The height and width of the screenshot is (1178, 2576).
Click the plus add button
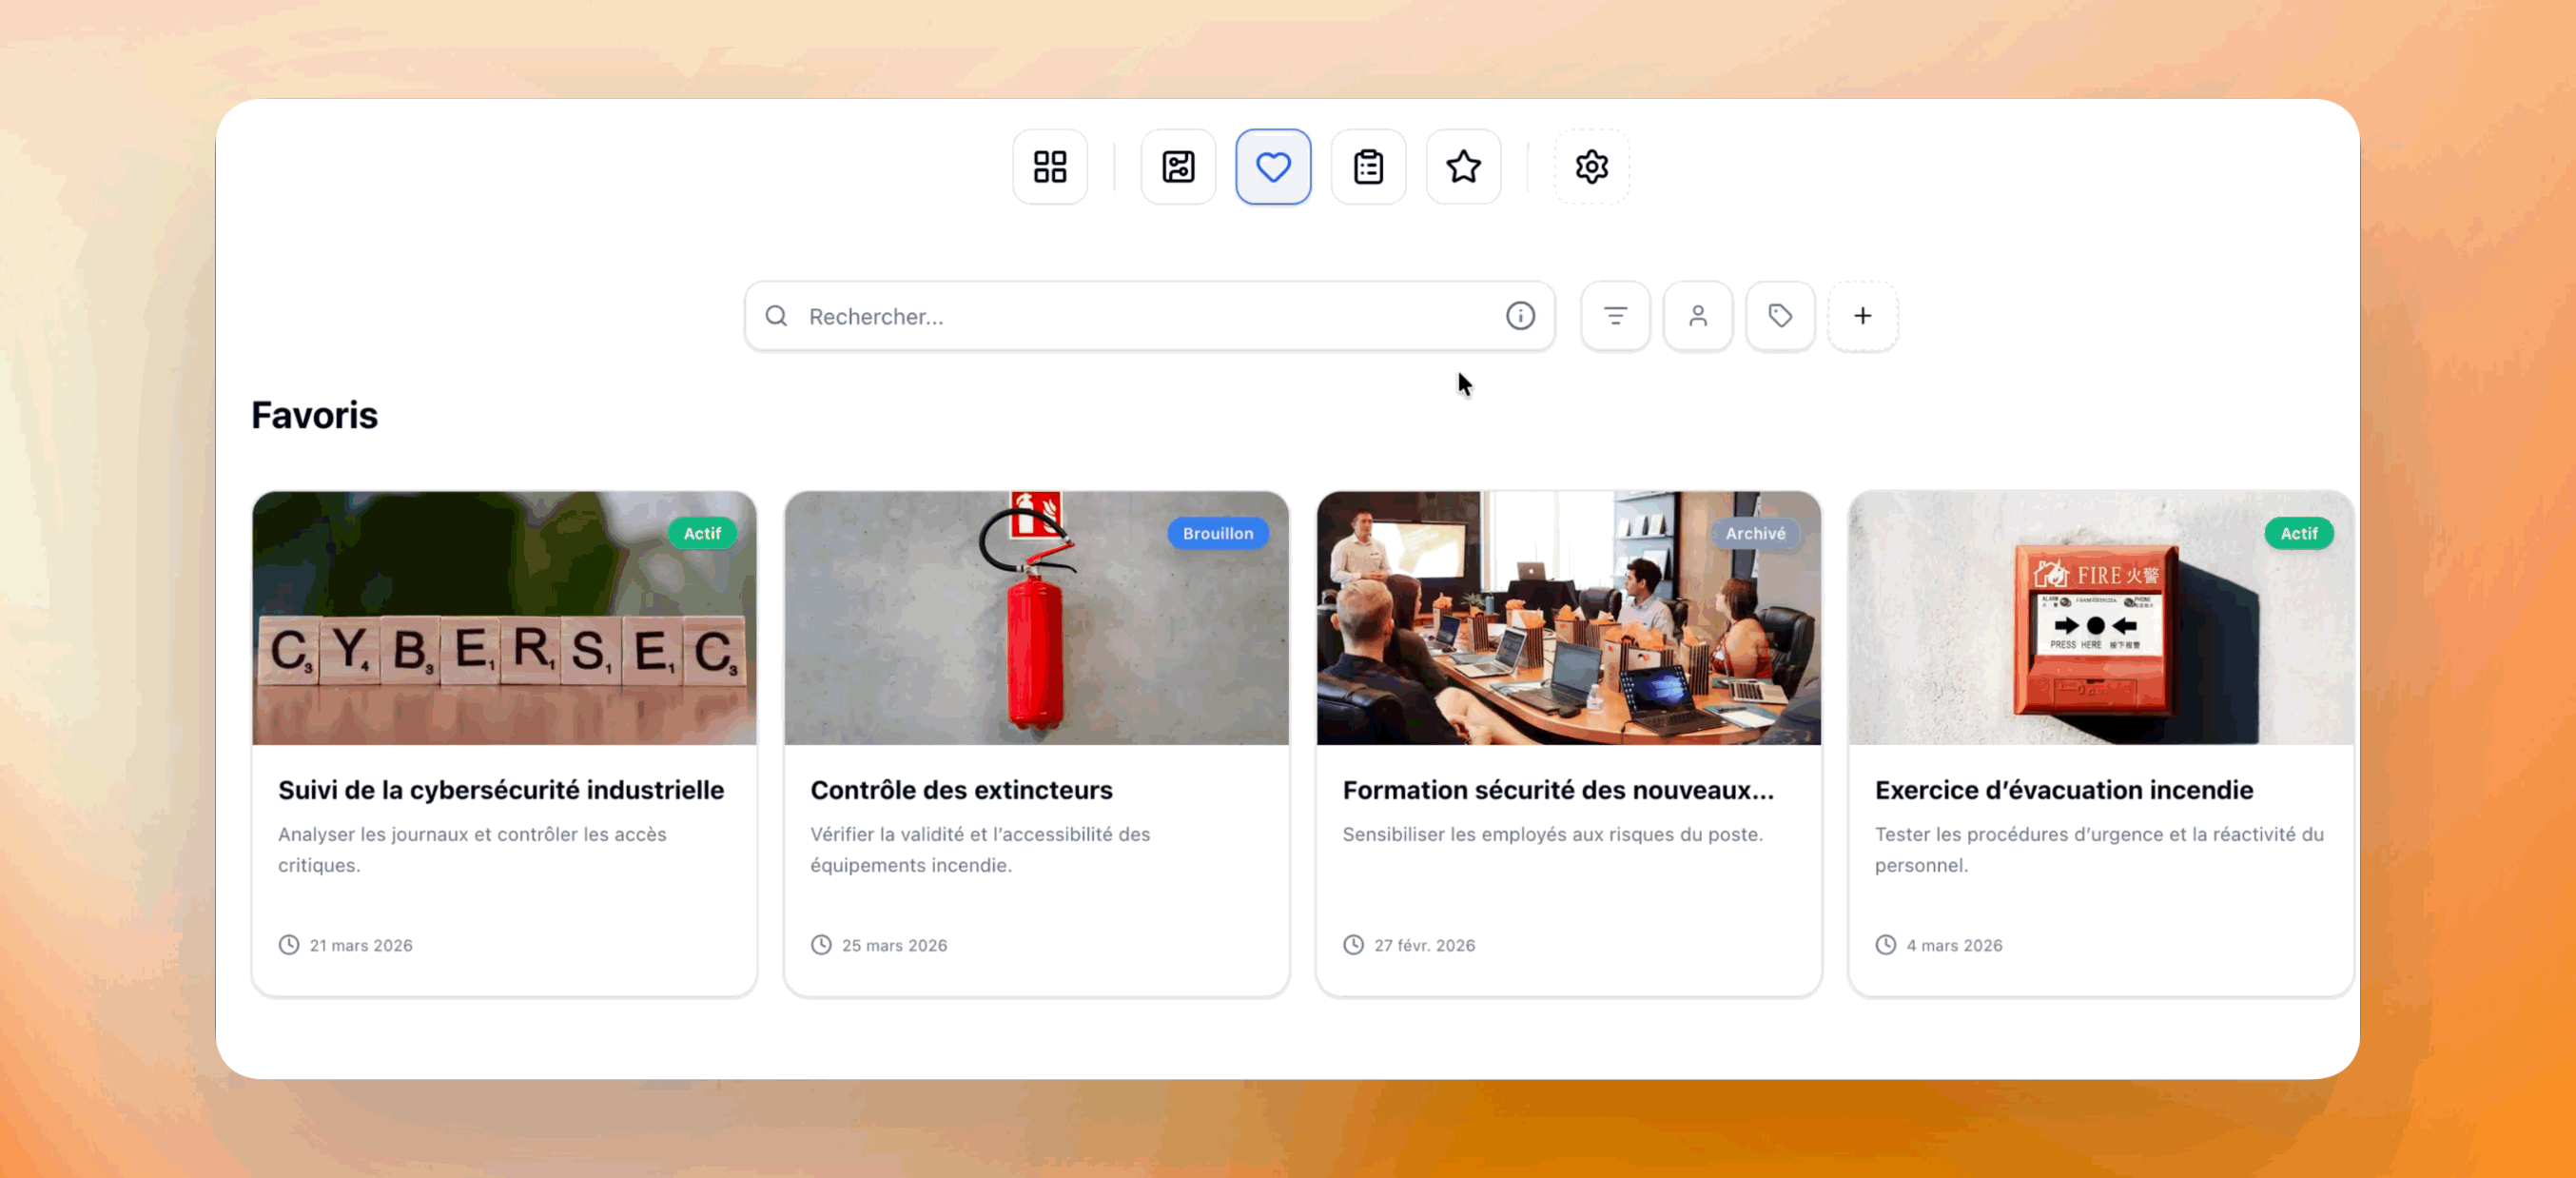click(x=1861, y=316)
